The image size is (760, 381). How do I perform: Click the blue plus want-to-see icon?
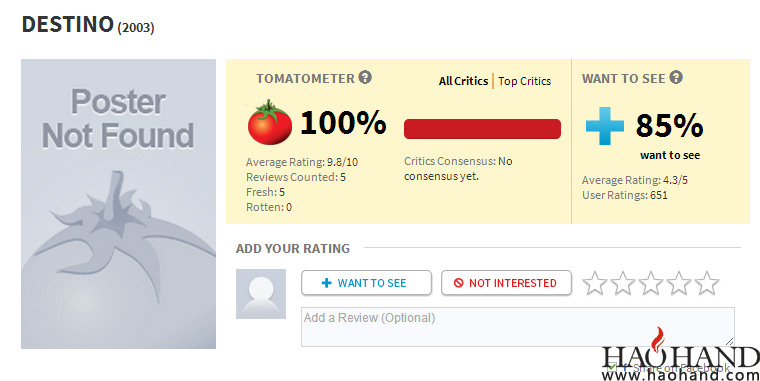(605, 126)
